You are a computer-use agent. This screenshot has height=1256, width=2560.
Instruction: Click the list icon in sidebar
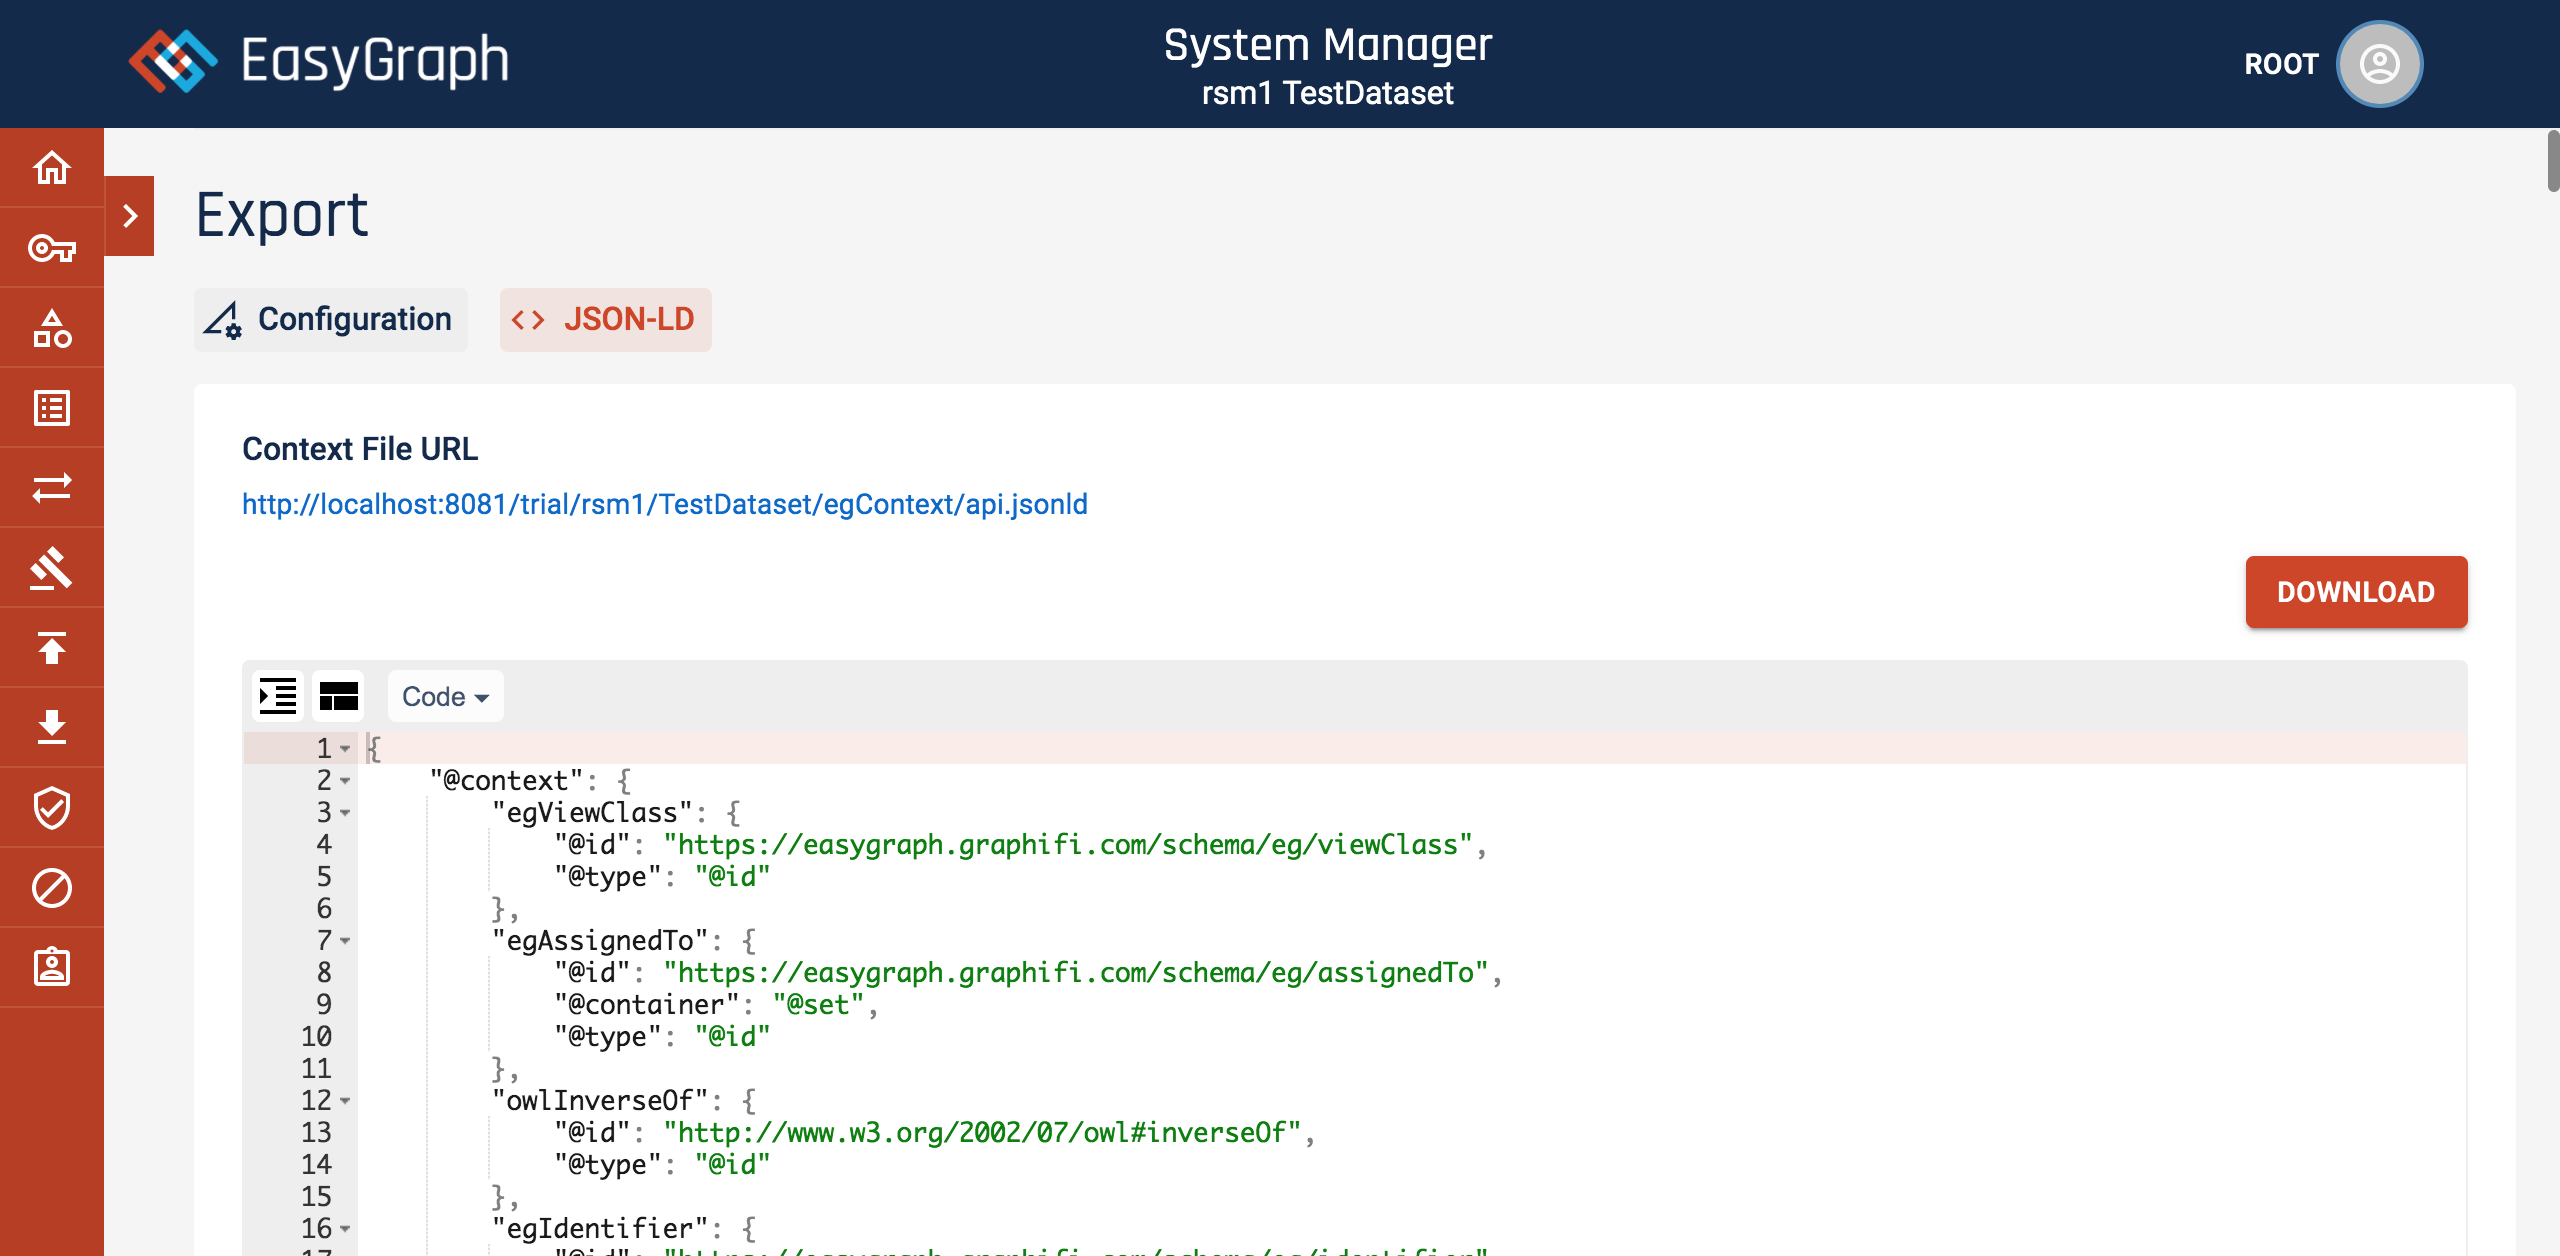(x=52, y=408)
